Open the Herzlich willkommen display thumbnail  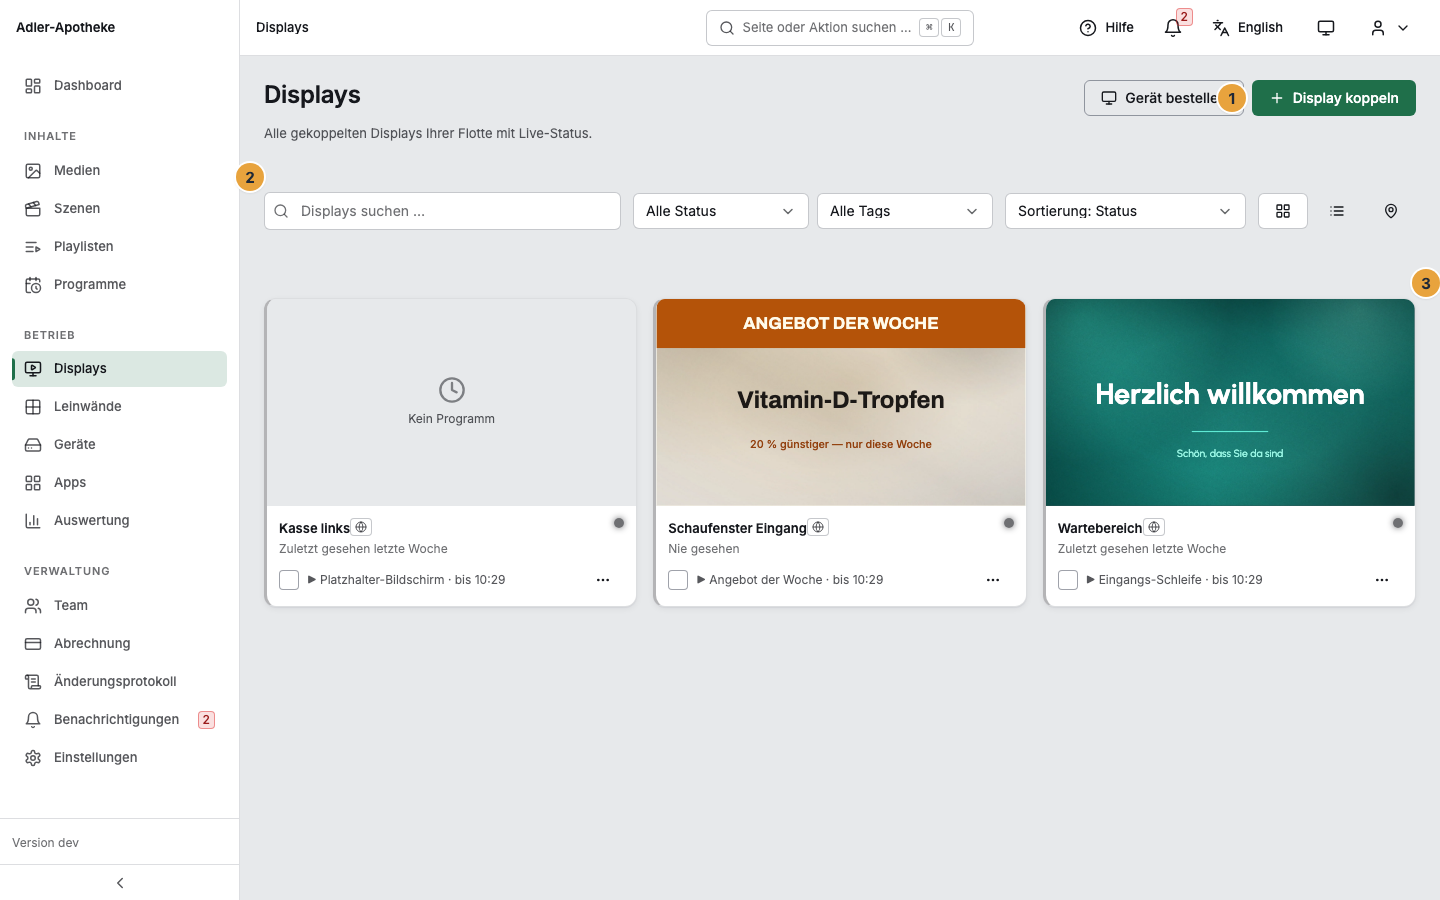click(x=1230, y=402)
